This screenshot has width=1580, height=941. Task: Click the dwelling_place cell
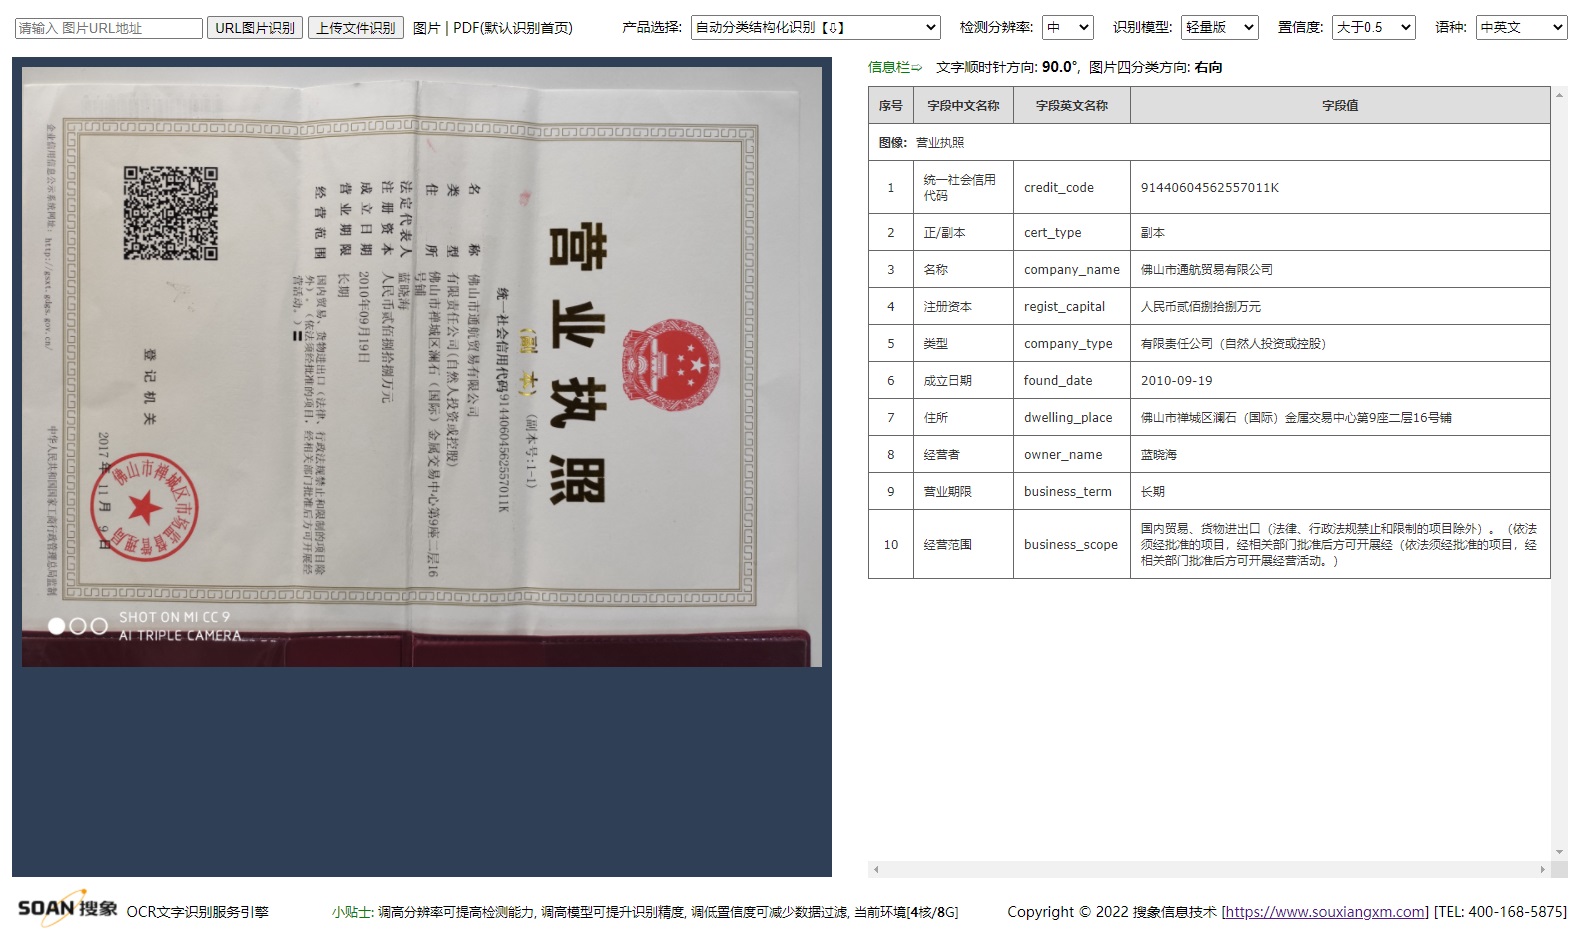tap(1072, 417)
